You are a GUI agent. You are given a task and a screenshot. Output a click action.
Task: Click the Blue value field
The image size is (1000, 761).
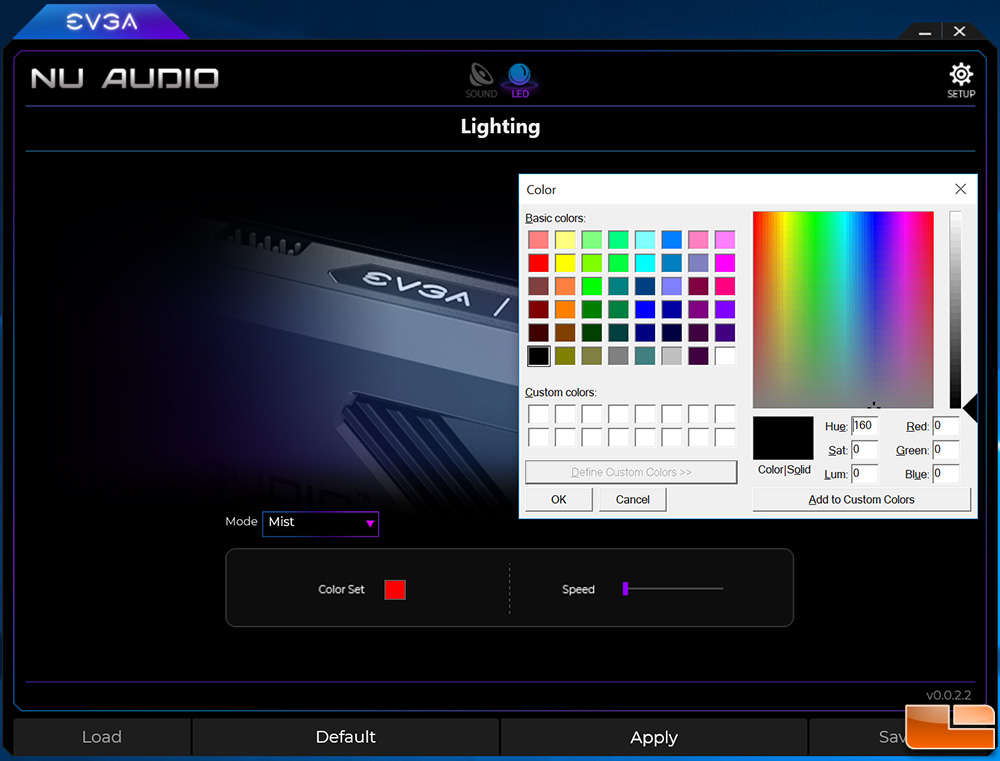click(946, 474)
